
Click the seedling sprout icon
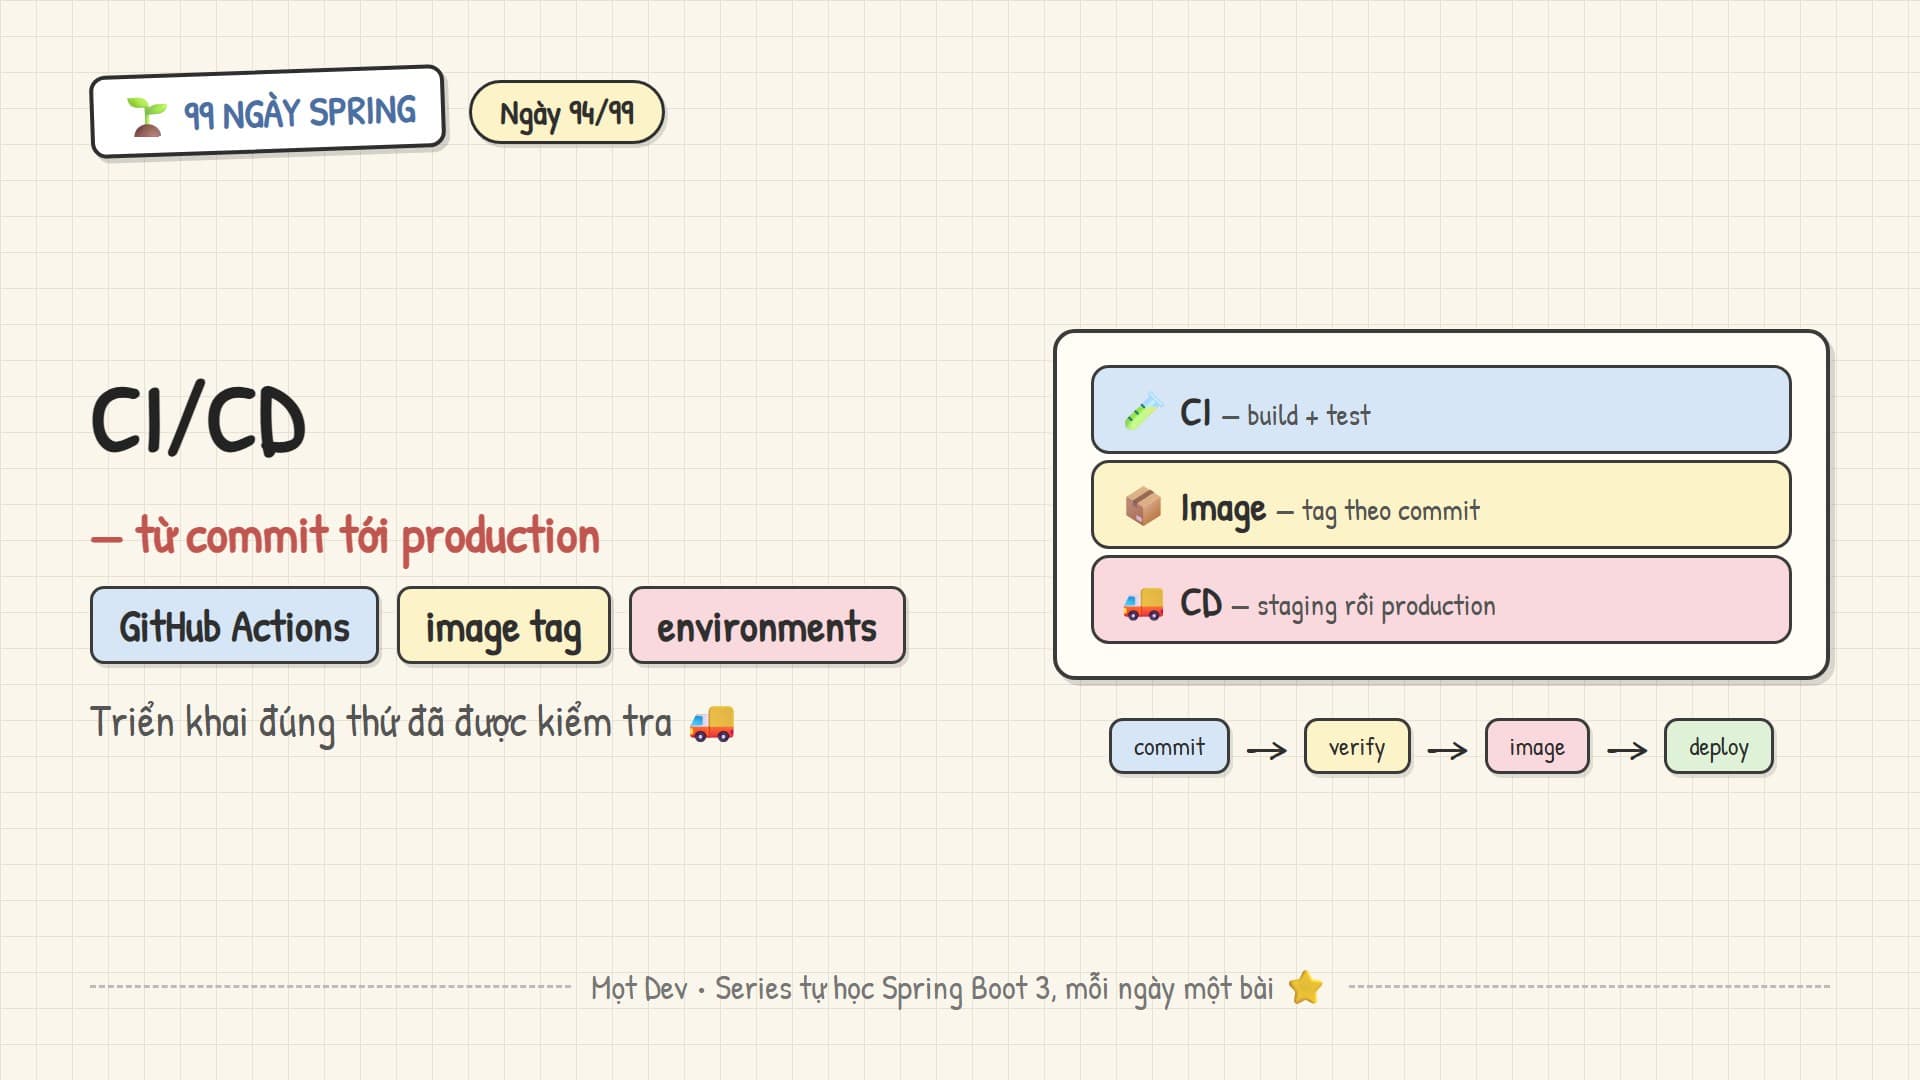[x=147, y=117]
